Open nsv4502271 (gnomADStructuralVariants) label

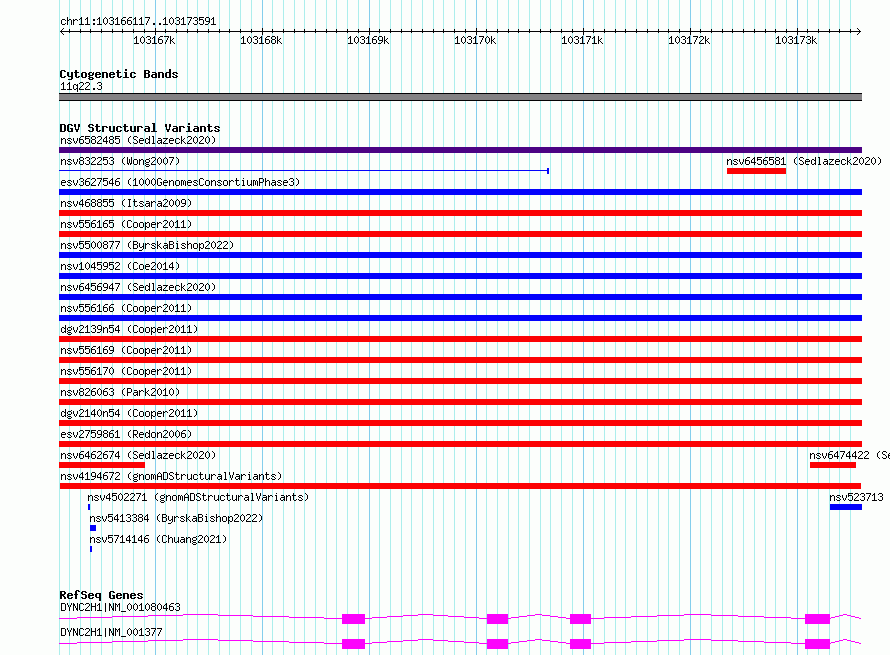(x=198, y=497)
